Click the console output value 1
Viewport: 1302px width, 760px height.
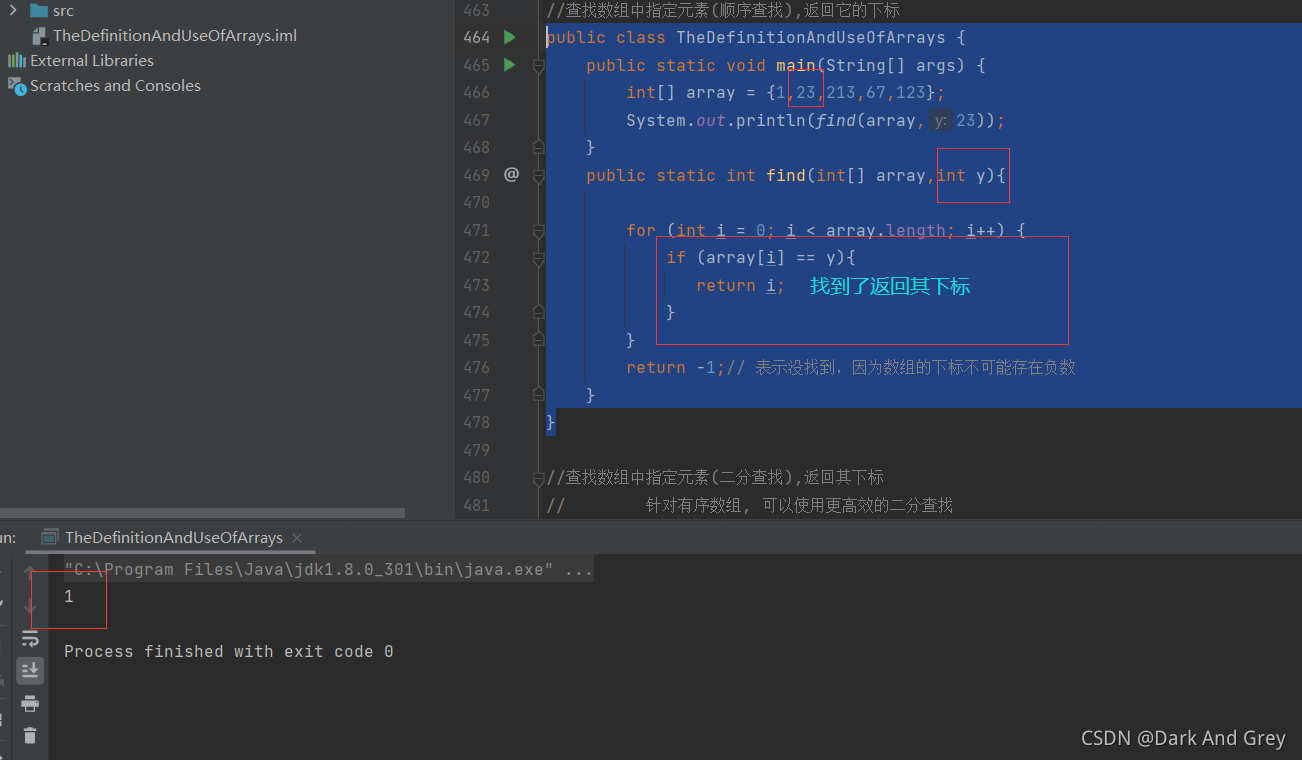click(69, 597)
